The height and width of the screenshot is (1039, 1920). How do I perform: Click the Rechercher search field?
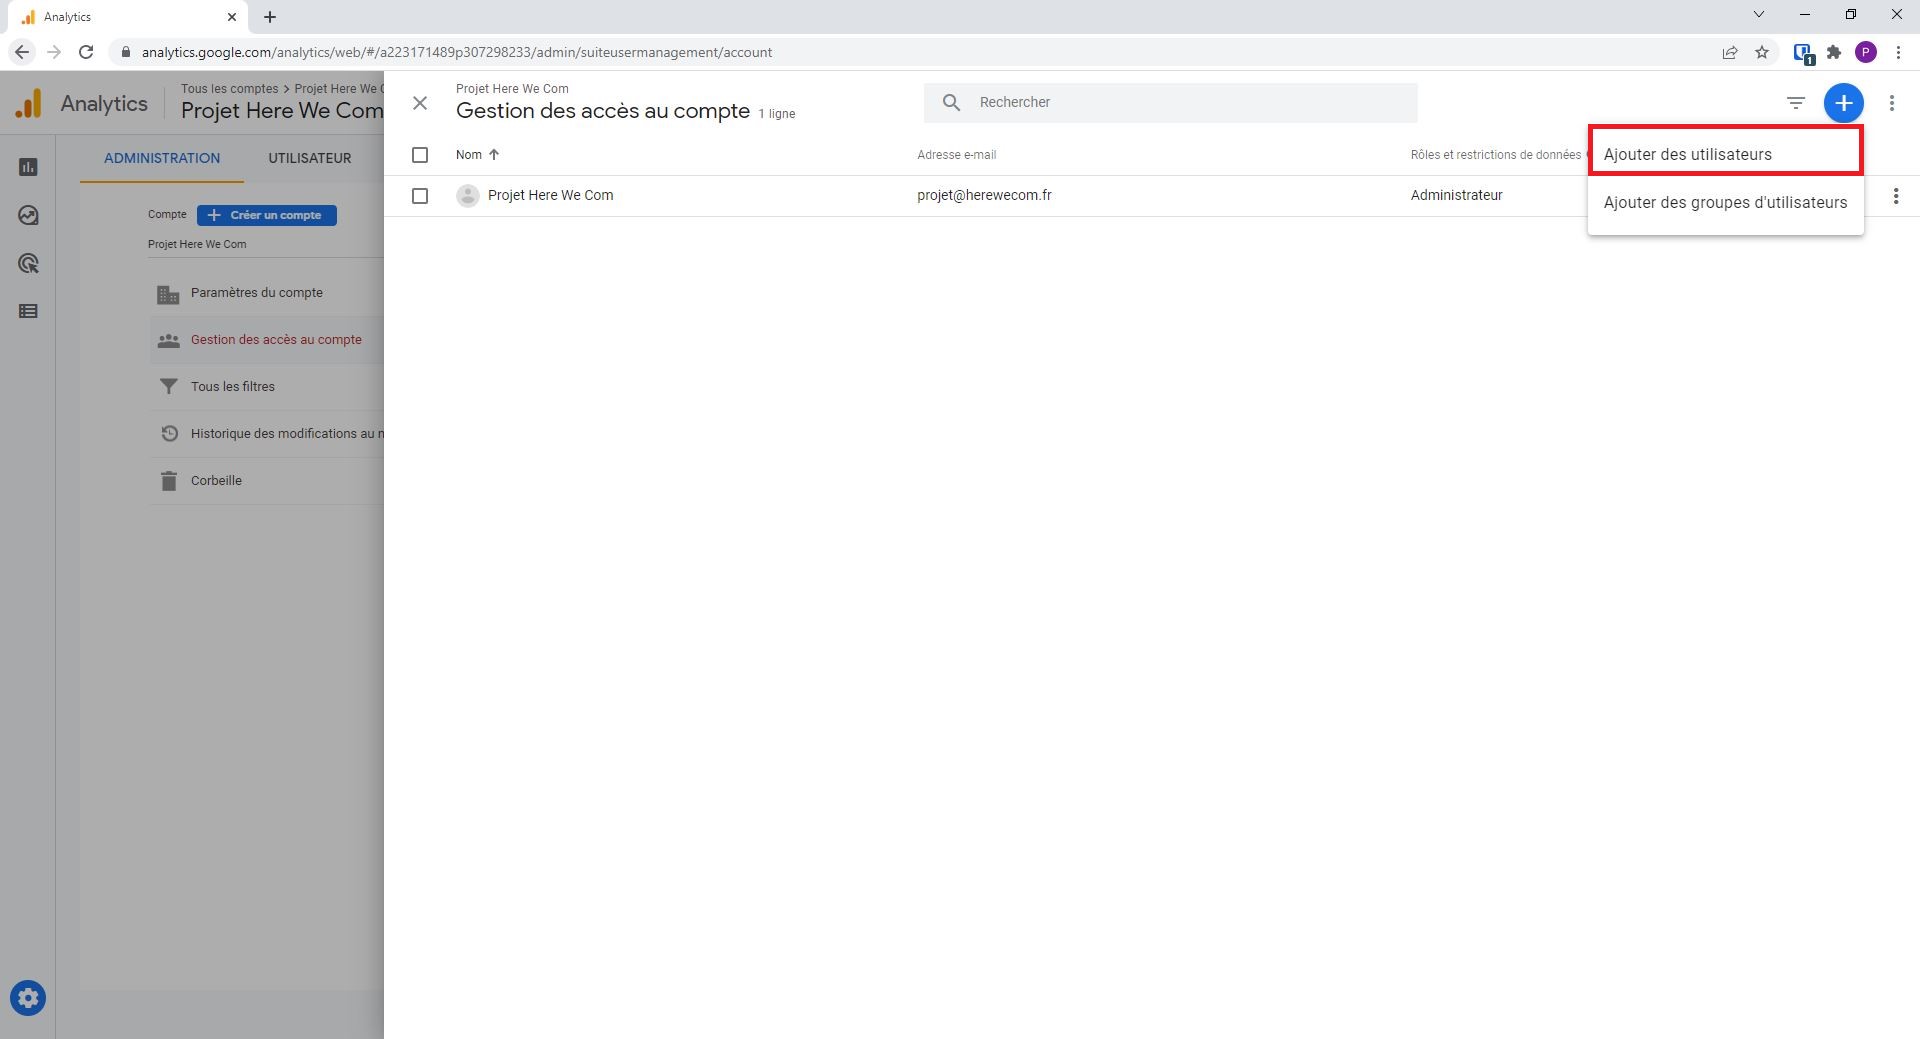[1170, 103]
